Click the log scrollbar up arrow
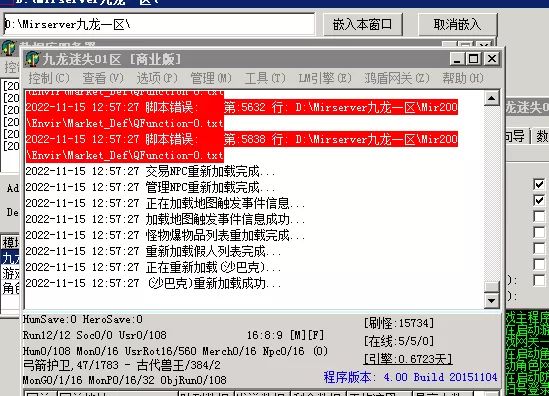Viewport: 549px width, 396px height. [x=492, y=98]
